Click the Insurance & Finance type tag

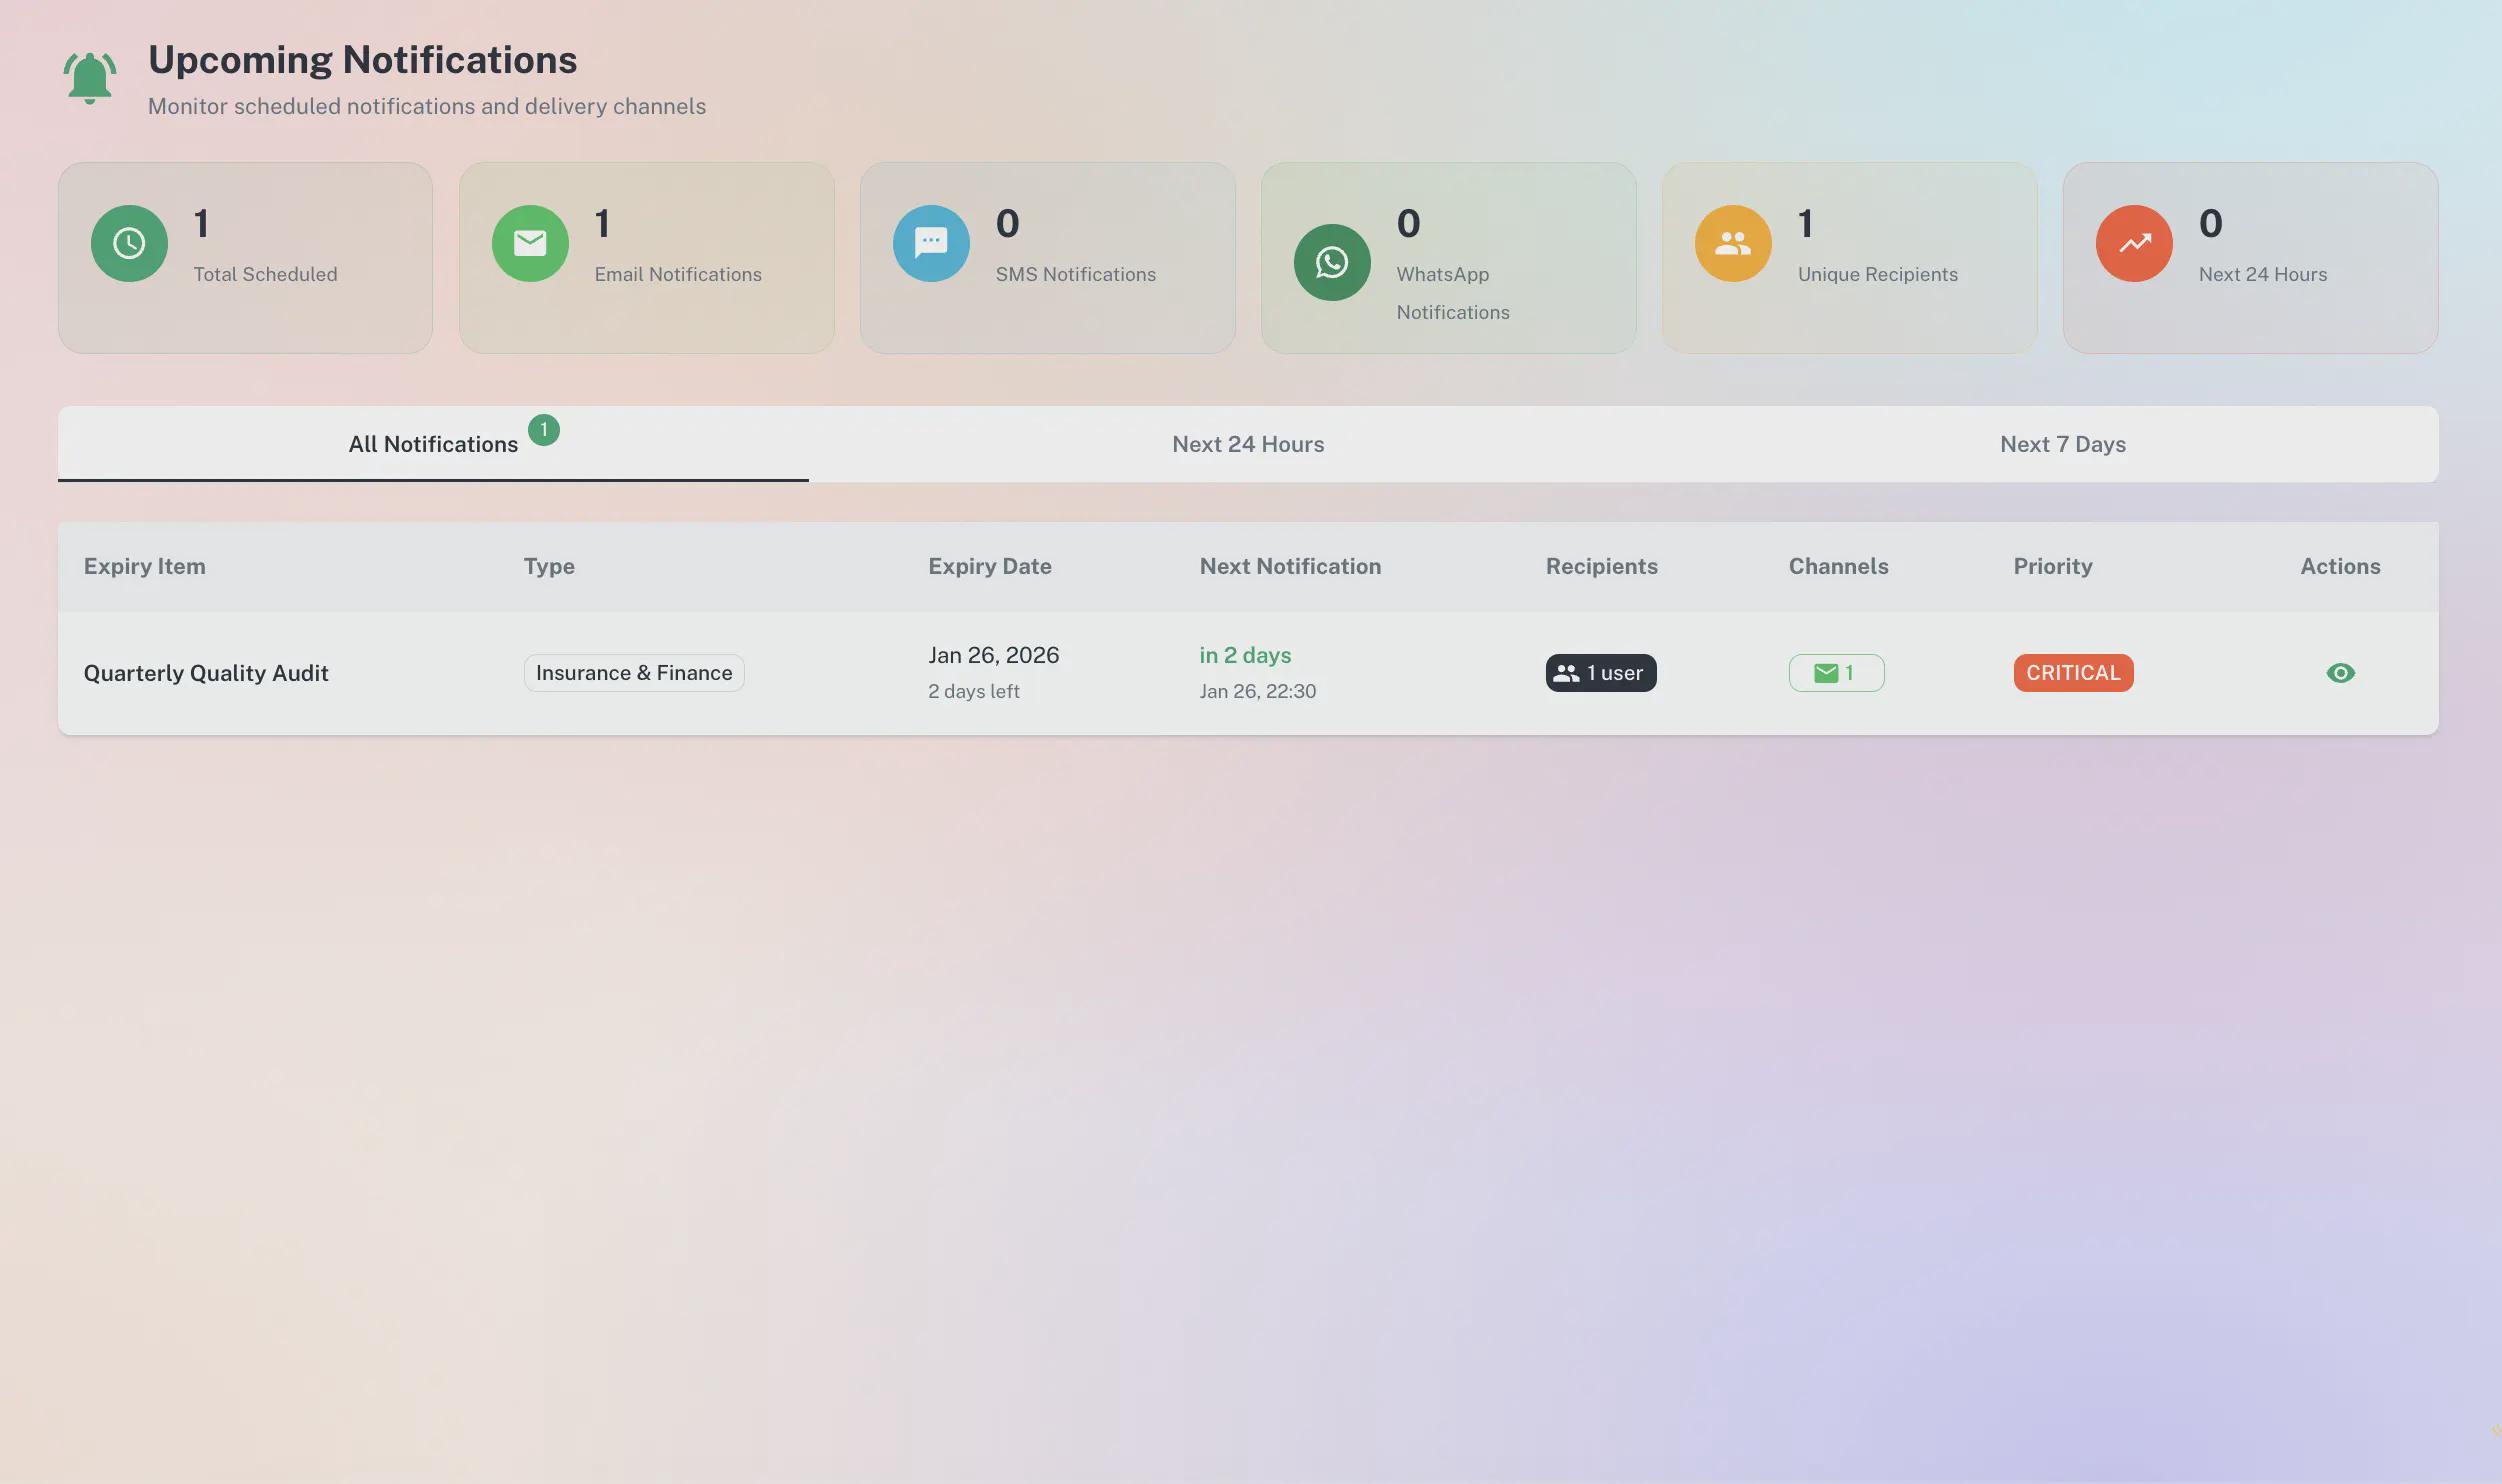click(x=634, y=673)
